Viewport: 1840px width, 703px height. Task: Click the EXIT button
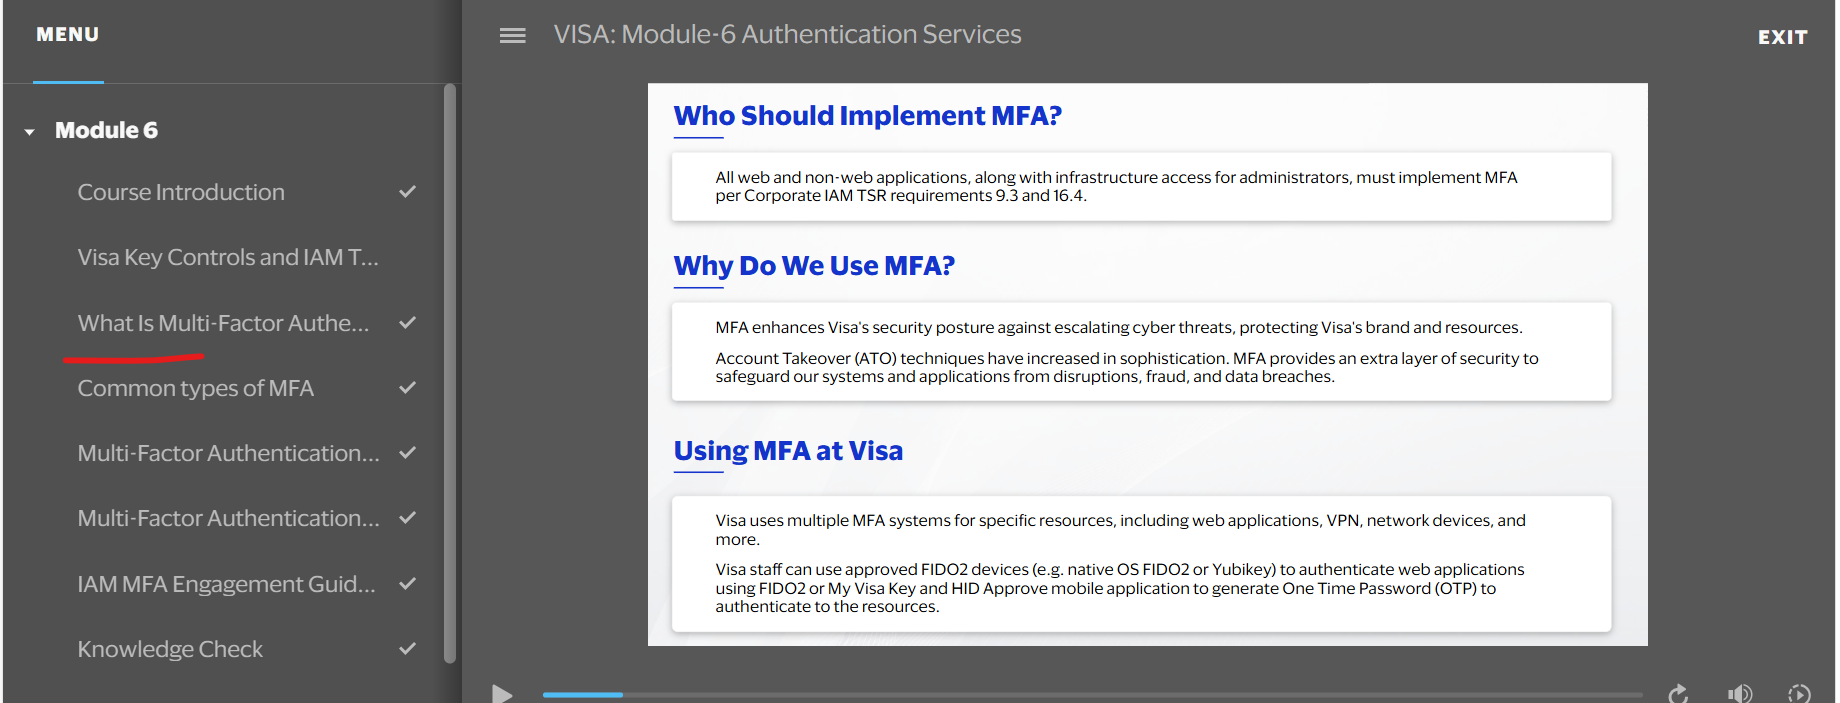[1782, 37]
